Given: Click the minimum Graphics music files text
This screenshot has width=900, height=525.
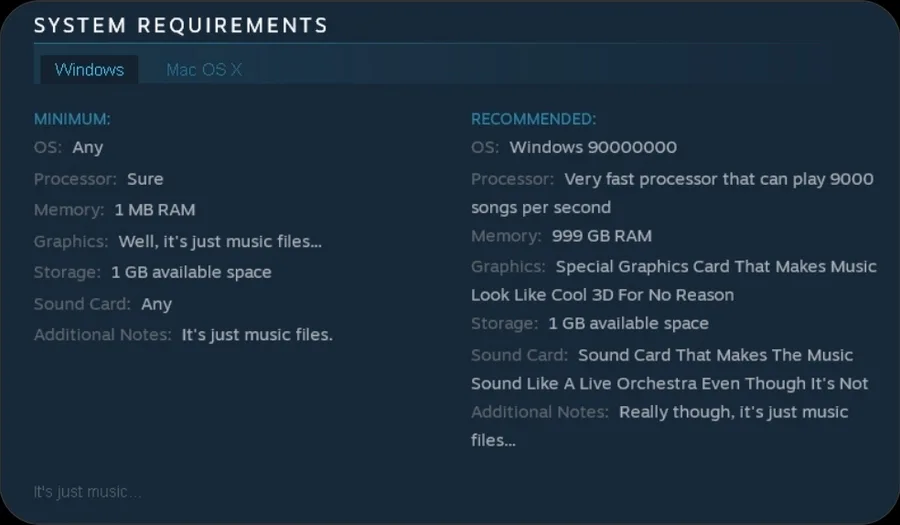Looking at the screenshot, I should [220, 242].
